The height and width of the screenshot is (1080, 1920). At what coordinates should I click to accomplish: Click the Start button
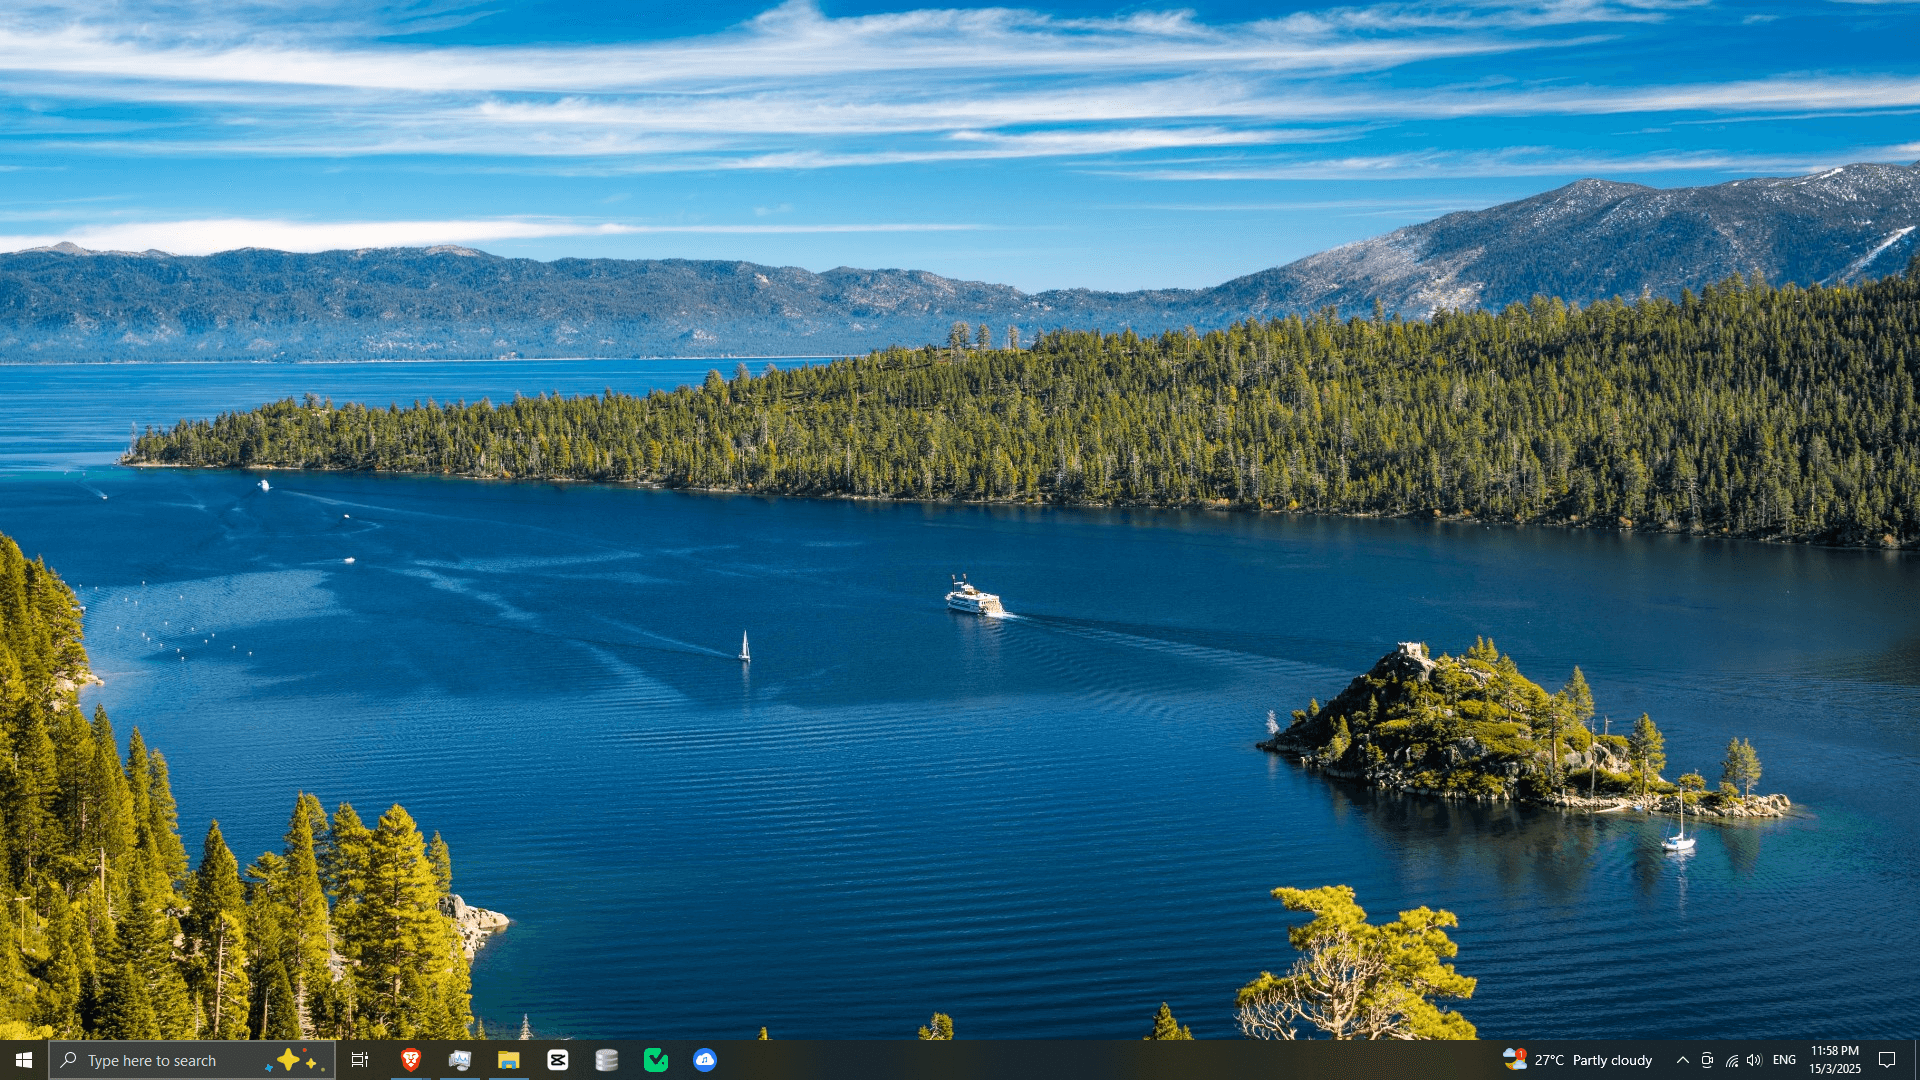21,1060
